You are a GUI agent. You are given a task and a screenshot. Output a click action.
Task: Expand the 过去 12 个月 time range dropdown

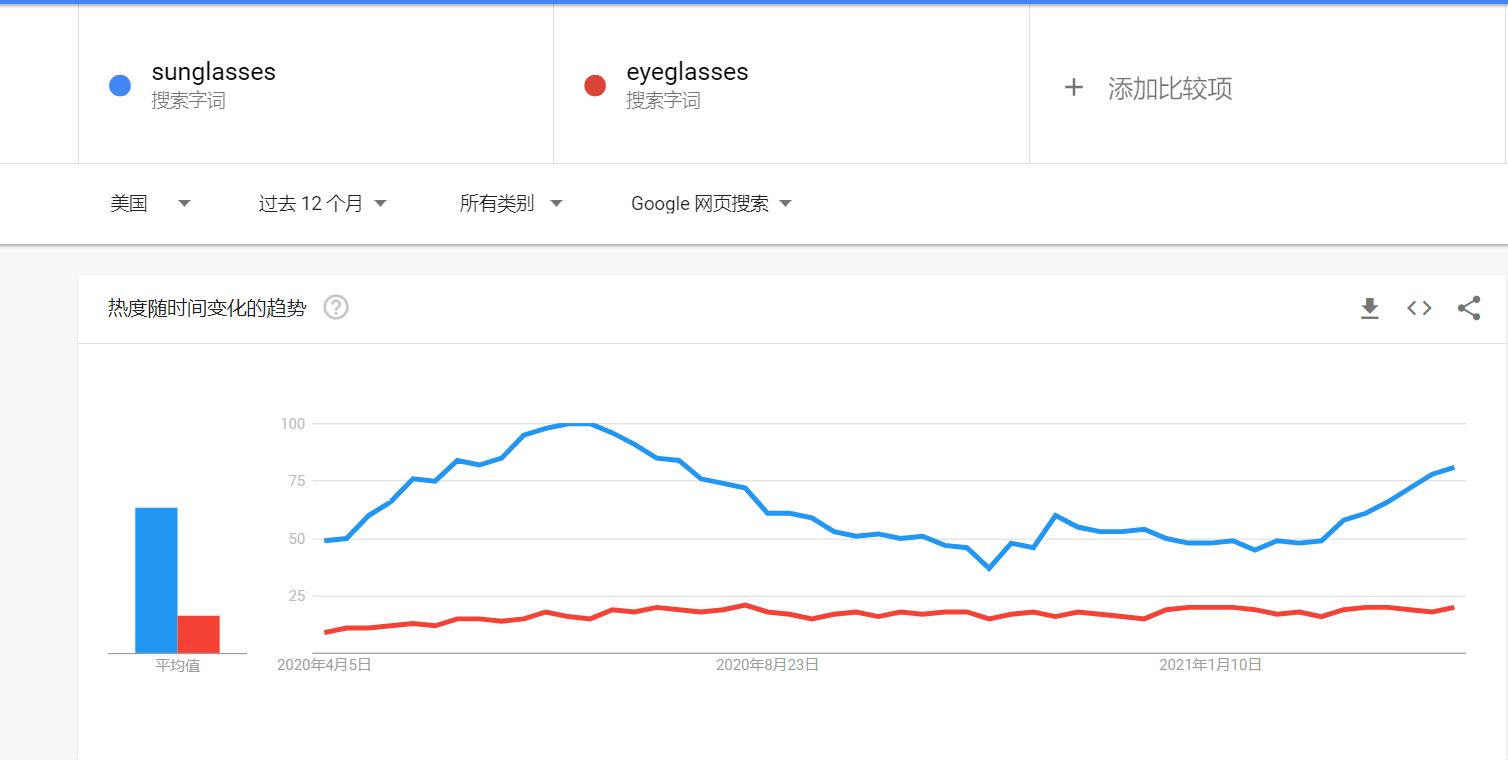click(x=322, y=204)
